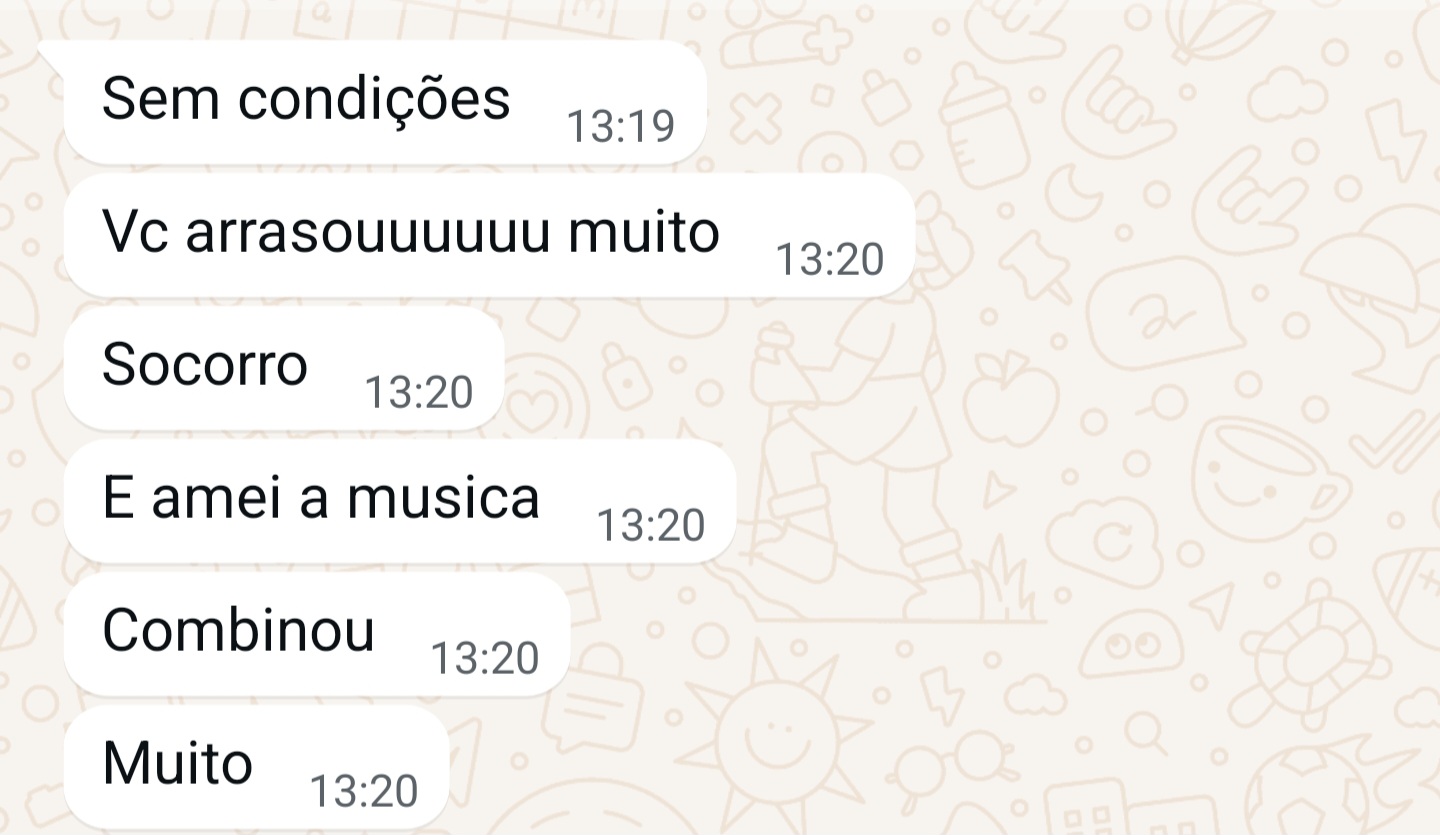1440x835 pixels.
Task: Click the pushpin doodle in the background
Action: point(1034,267)
